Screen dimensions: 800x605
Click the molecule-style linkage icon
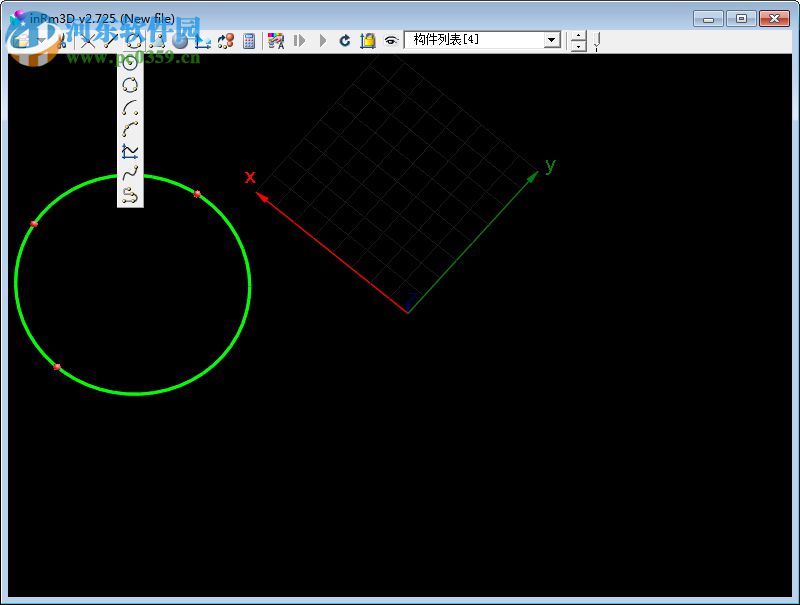click(x=226, y=41)
